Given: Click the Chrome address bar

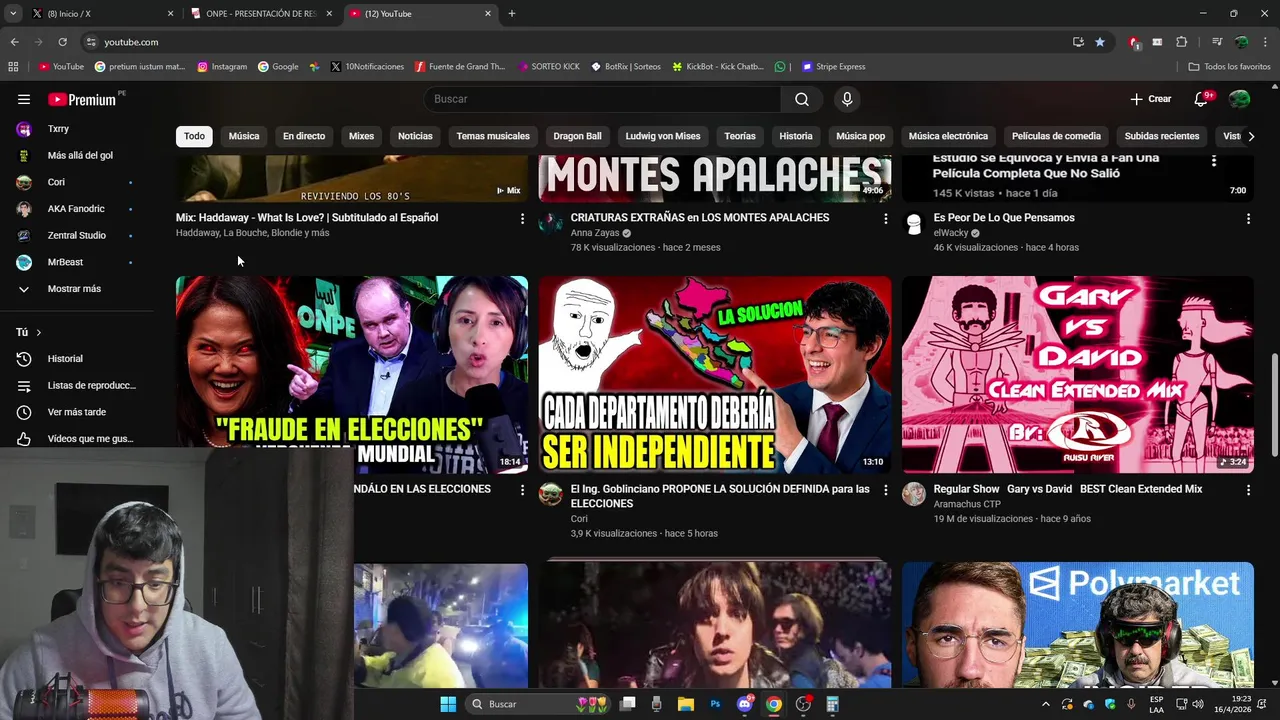Looking at the screenshot, I should pyautogui.click(x=580, y=42).
